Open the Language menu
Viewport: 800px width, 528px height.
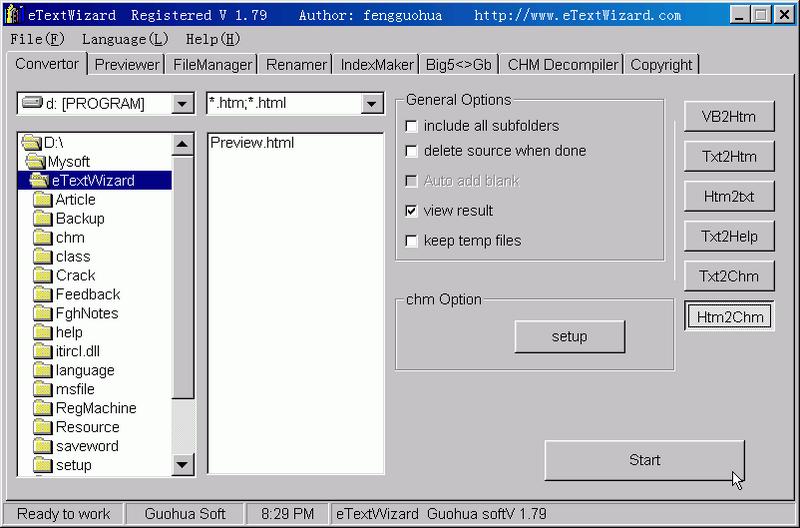(125, 39)
